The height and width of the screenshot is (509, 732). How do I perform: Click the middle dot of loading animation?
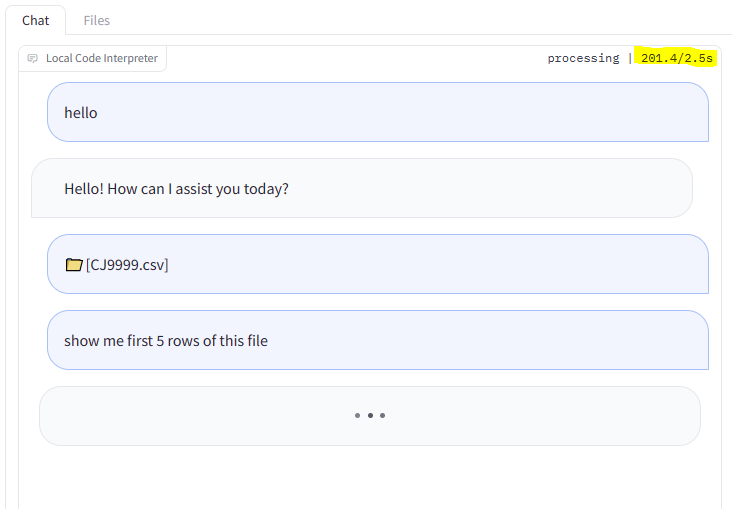(370, 415)
